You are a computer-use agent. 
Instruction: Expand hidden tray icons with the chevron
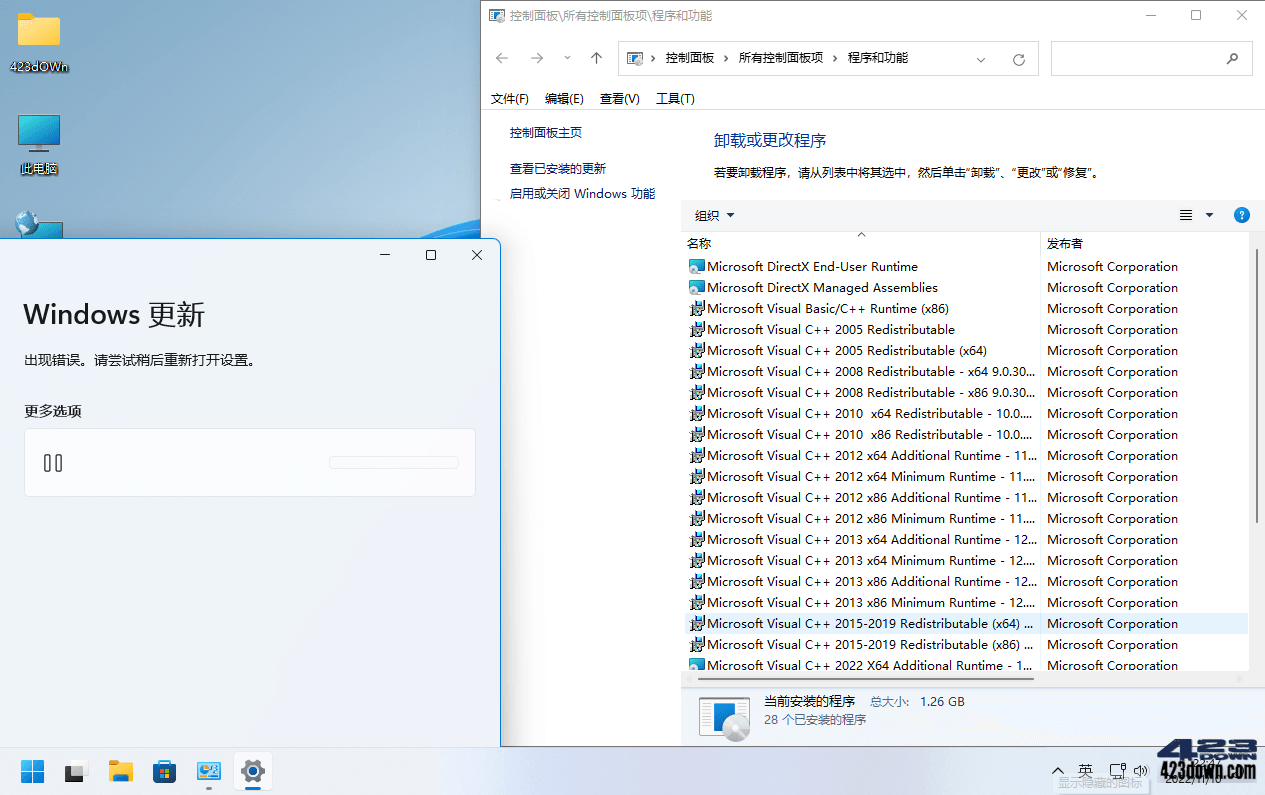[x=1058, y=771]
